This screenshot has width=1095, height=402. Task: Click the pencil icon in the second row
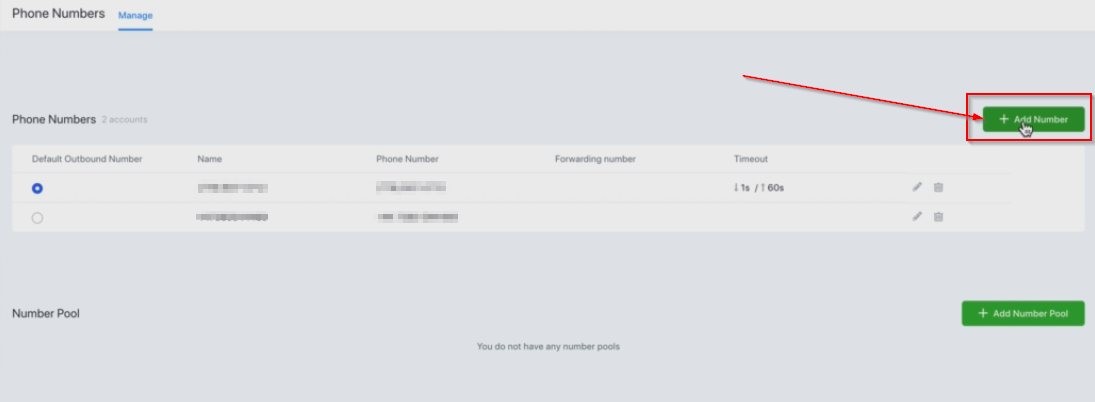917,217
